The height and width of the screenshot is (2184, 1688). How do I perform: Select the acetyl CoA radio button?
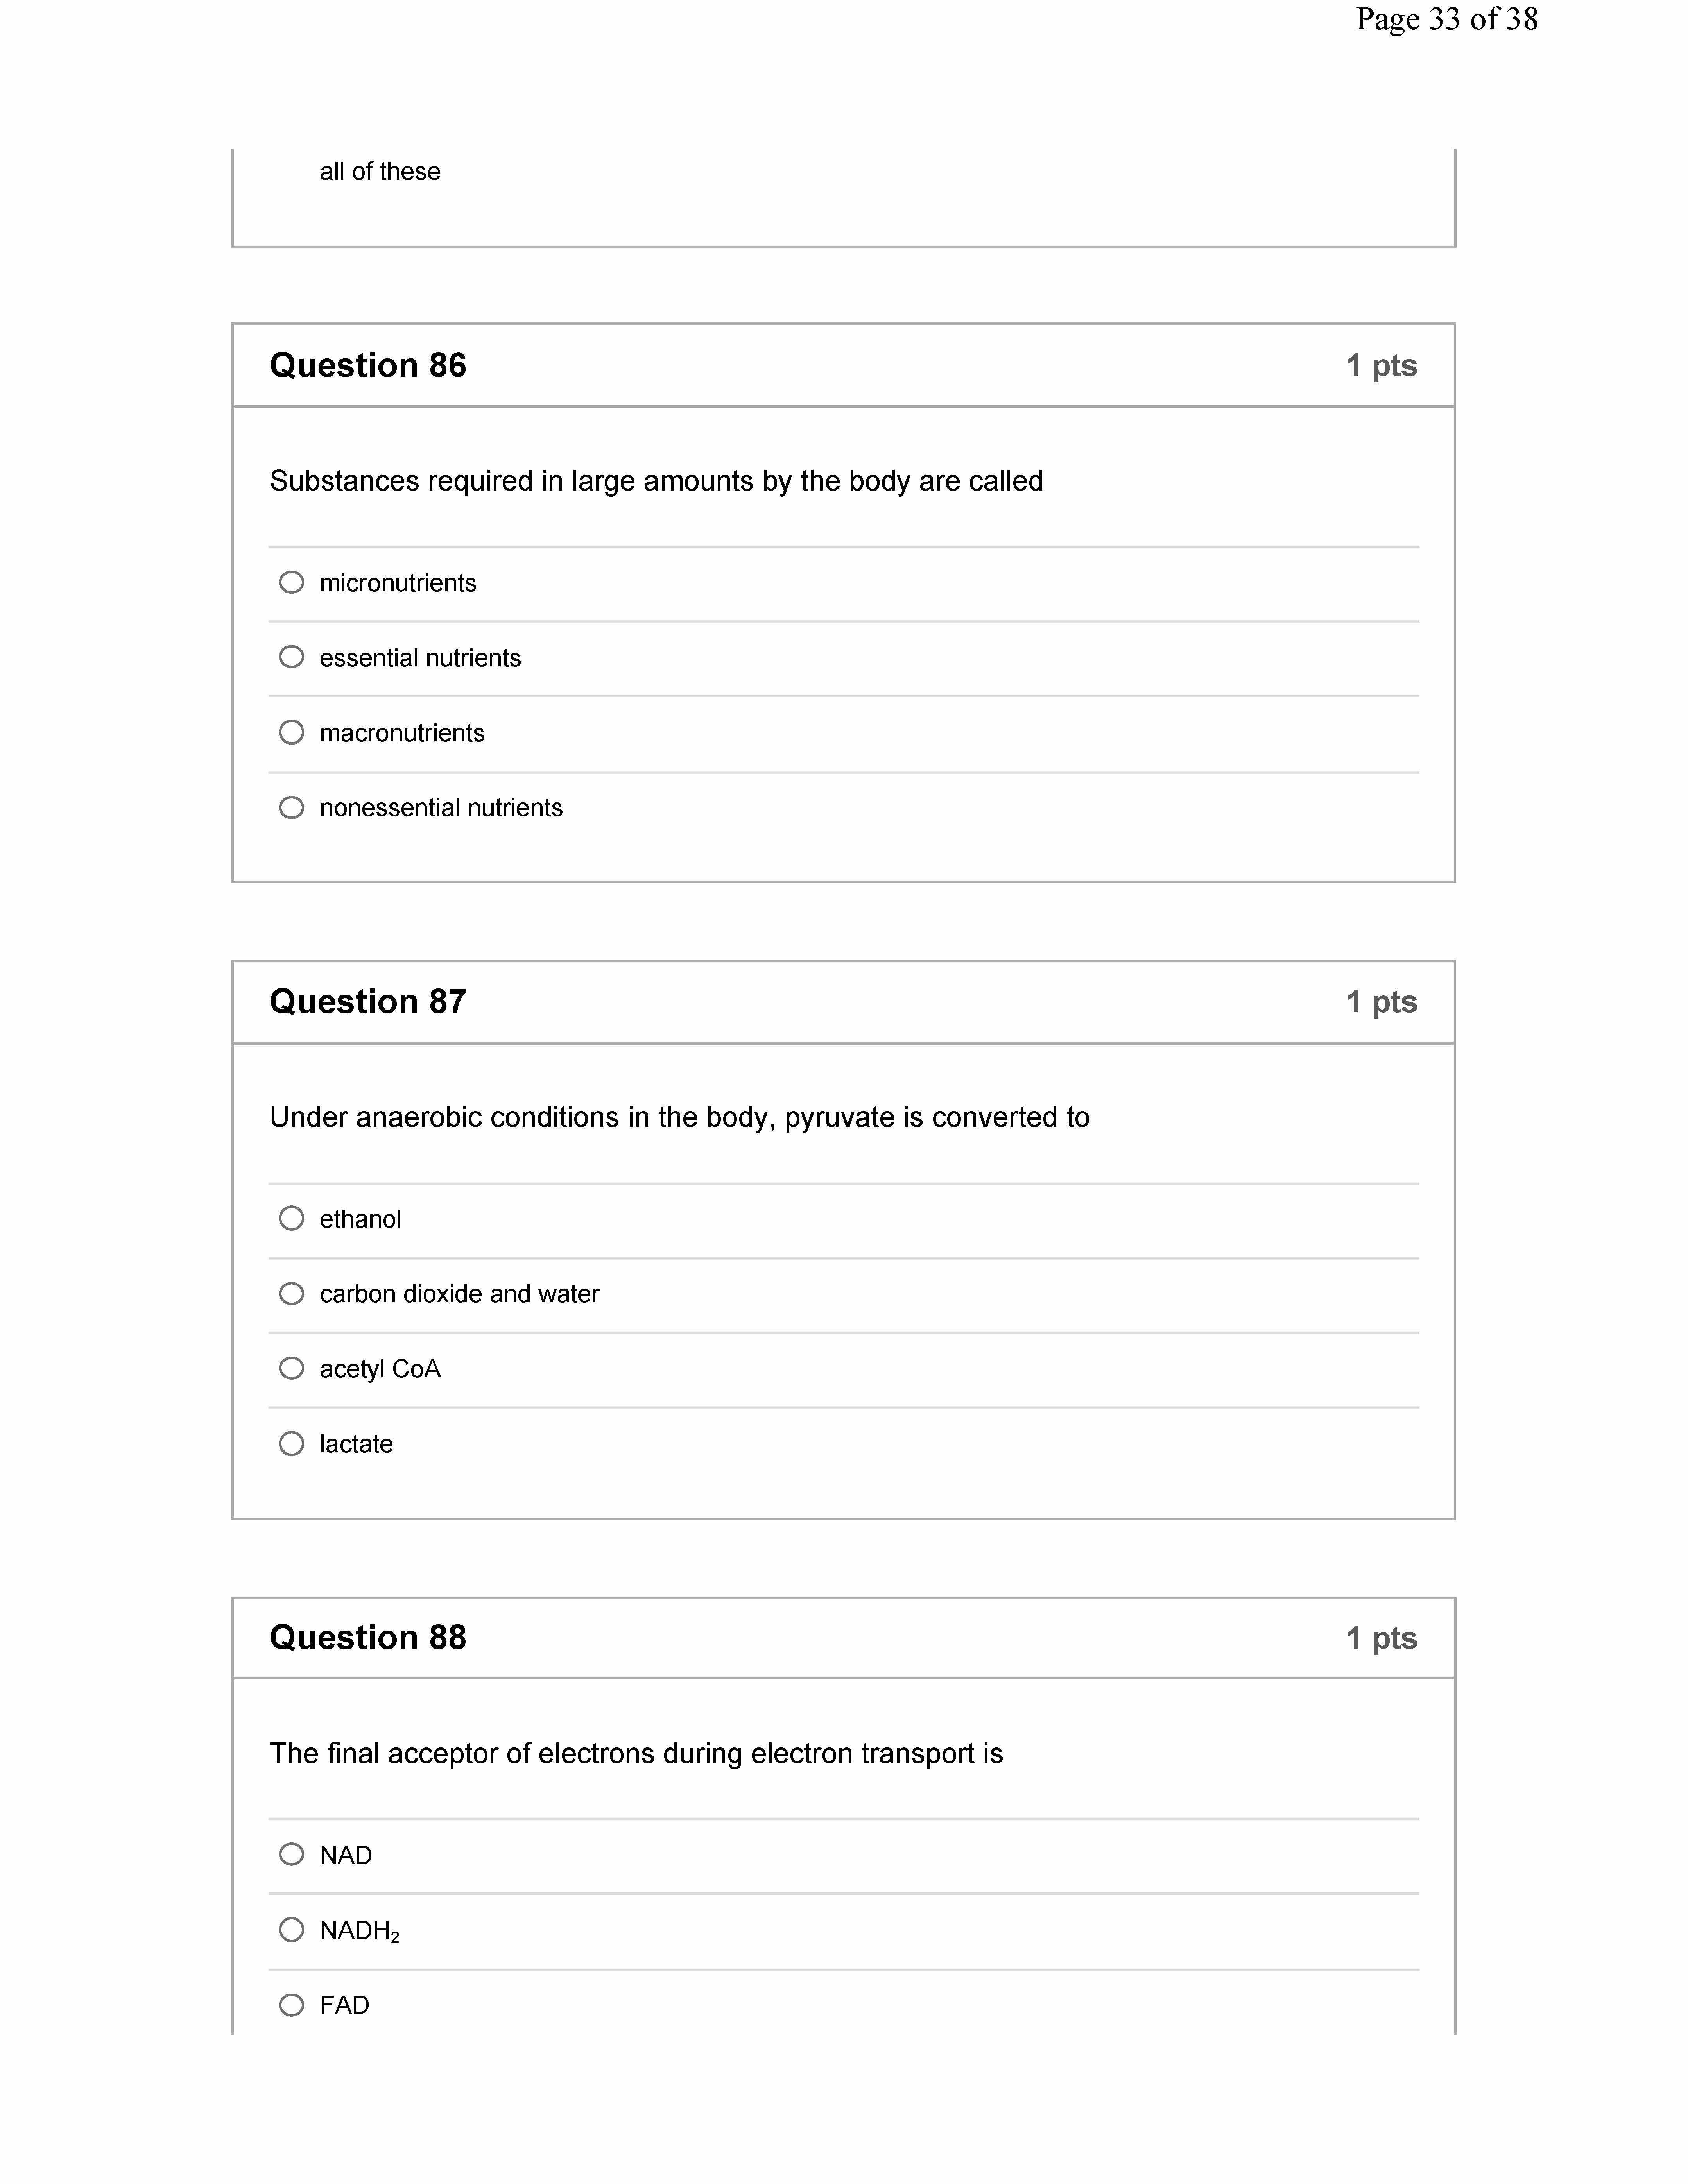(291, 1368)
